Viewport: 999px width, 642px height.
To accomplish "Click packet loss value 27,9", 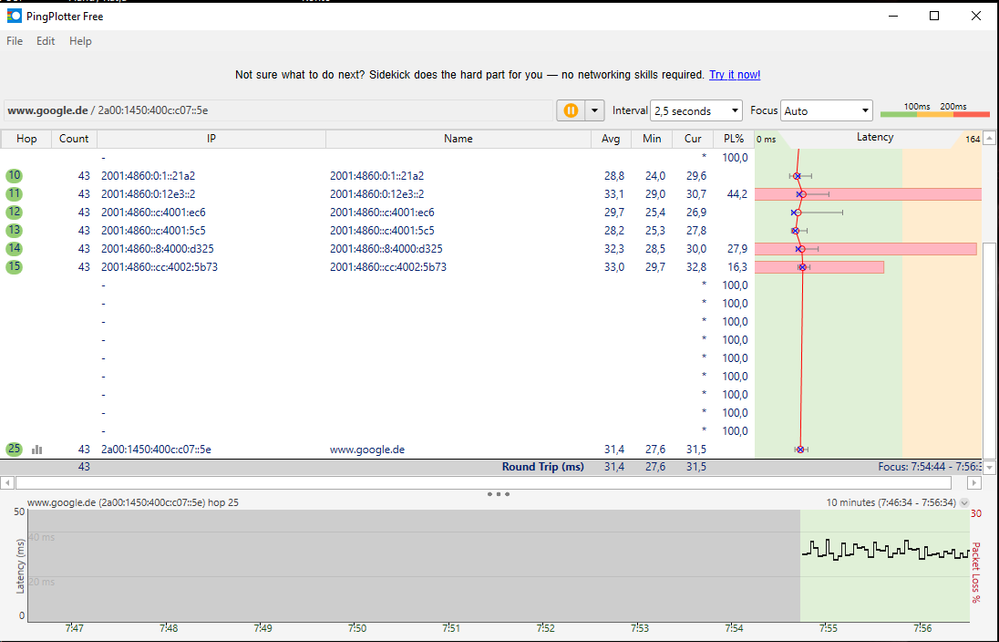I will [x=737, y=249].
